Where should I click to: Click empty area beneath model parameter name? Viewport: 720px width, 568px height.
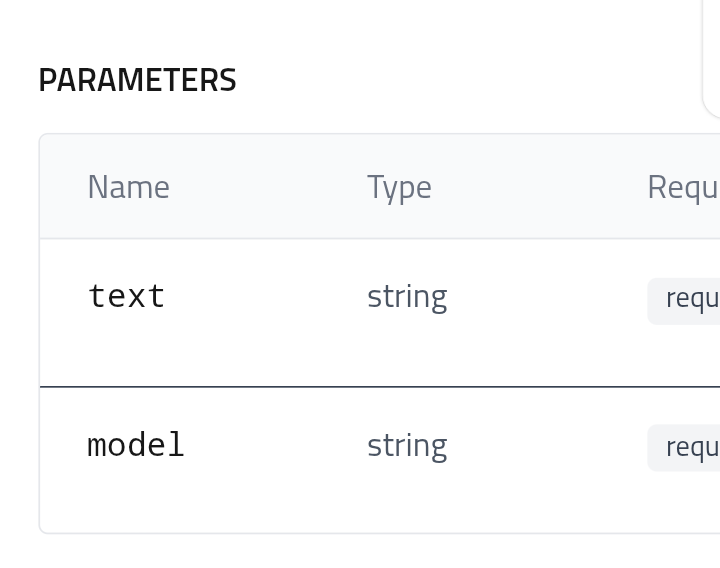pos(136,496)
